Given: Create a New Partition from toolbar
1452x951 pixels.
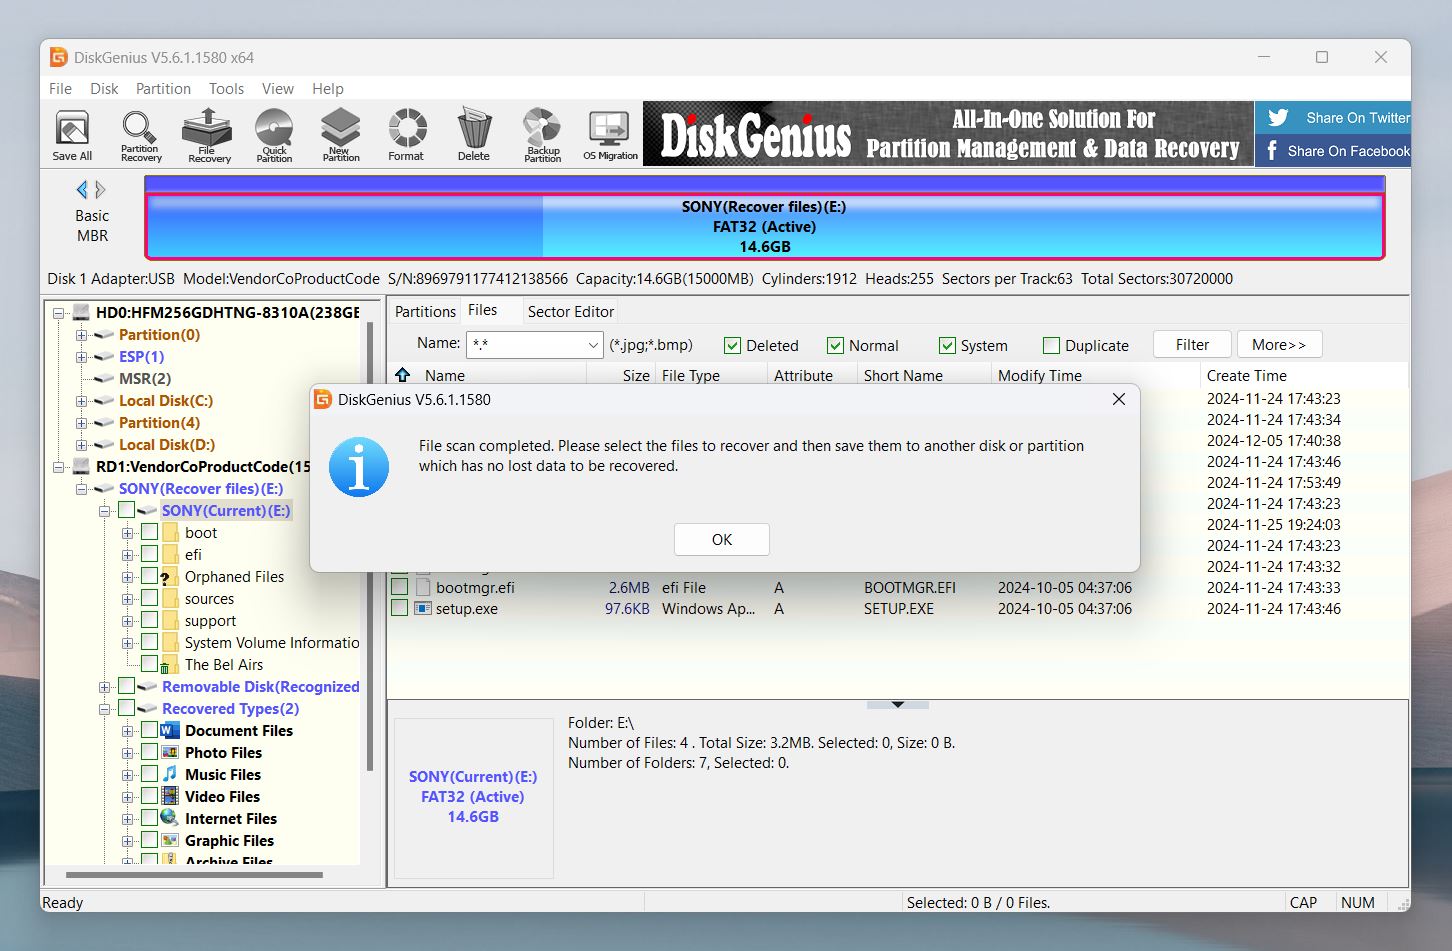Looking at the screenshot, I should [x=341, y=135].
